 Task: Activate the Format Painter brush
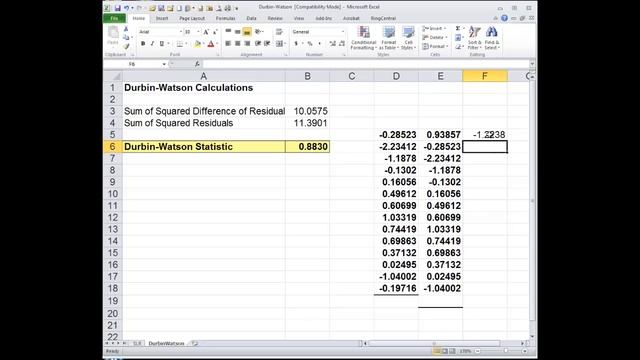(x=126, y=46)
